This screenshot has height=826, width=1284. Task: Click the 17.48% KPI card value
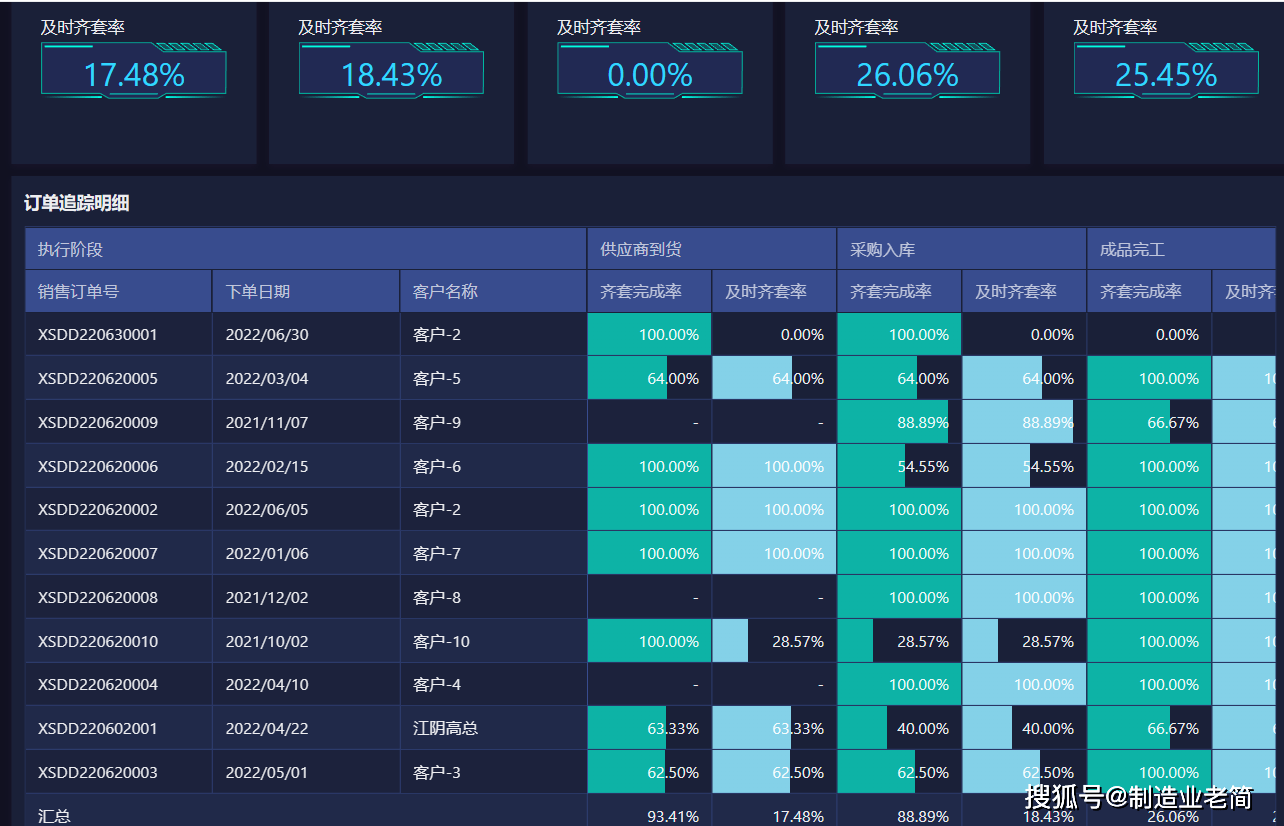[x=134, y=75]
